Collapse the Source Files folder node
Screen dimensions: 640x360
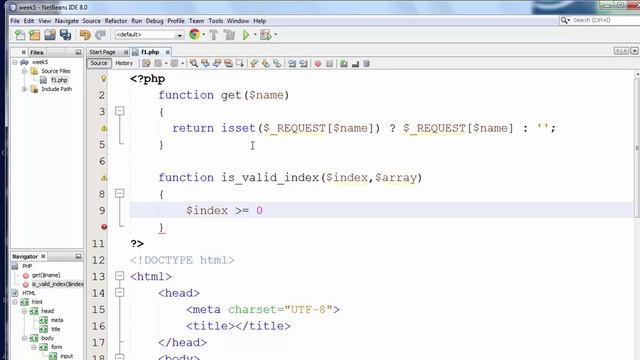point(24,71)
